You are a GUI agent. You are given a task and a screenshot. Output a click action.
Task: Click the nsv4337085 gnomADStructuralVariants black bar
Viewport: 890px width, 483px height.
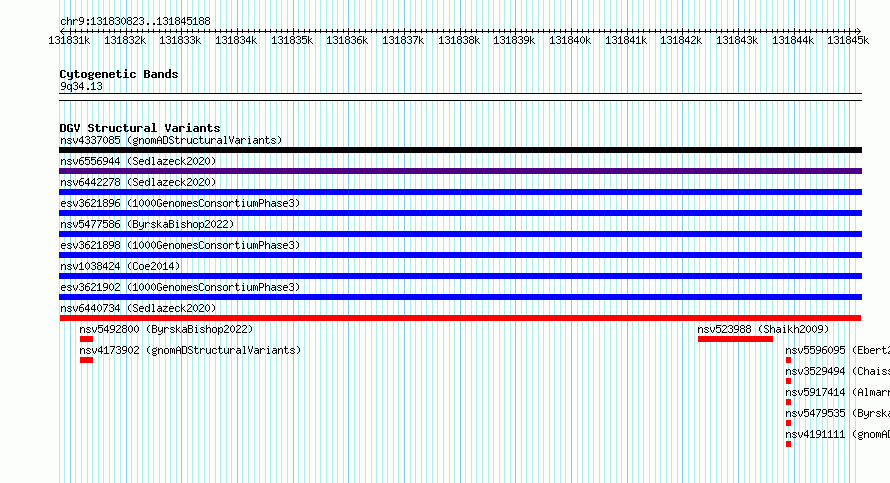460,150
